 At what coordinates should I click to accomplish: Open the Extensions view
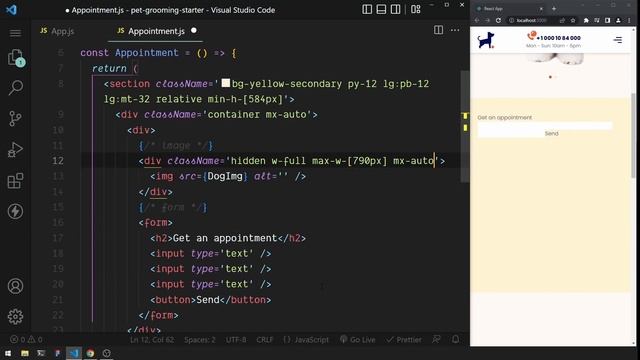(x=16, y=180)
